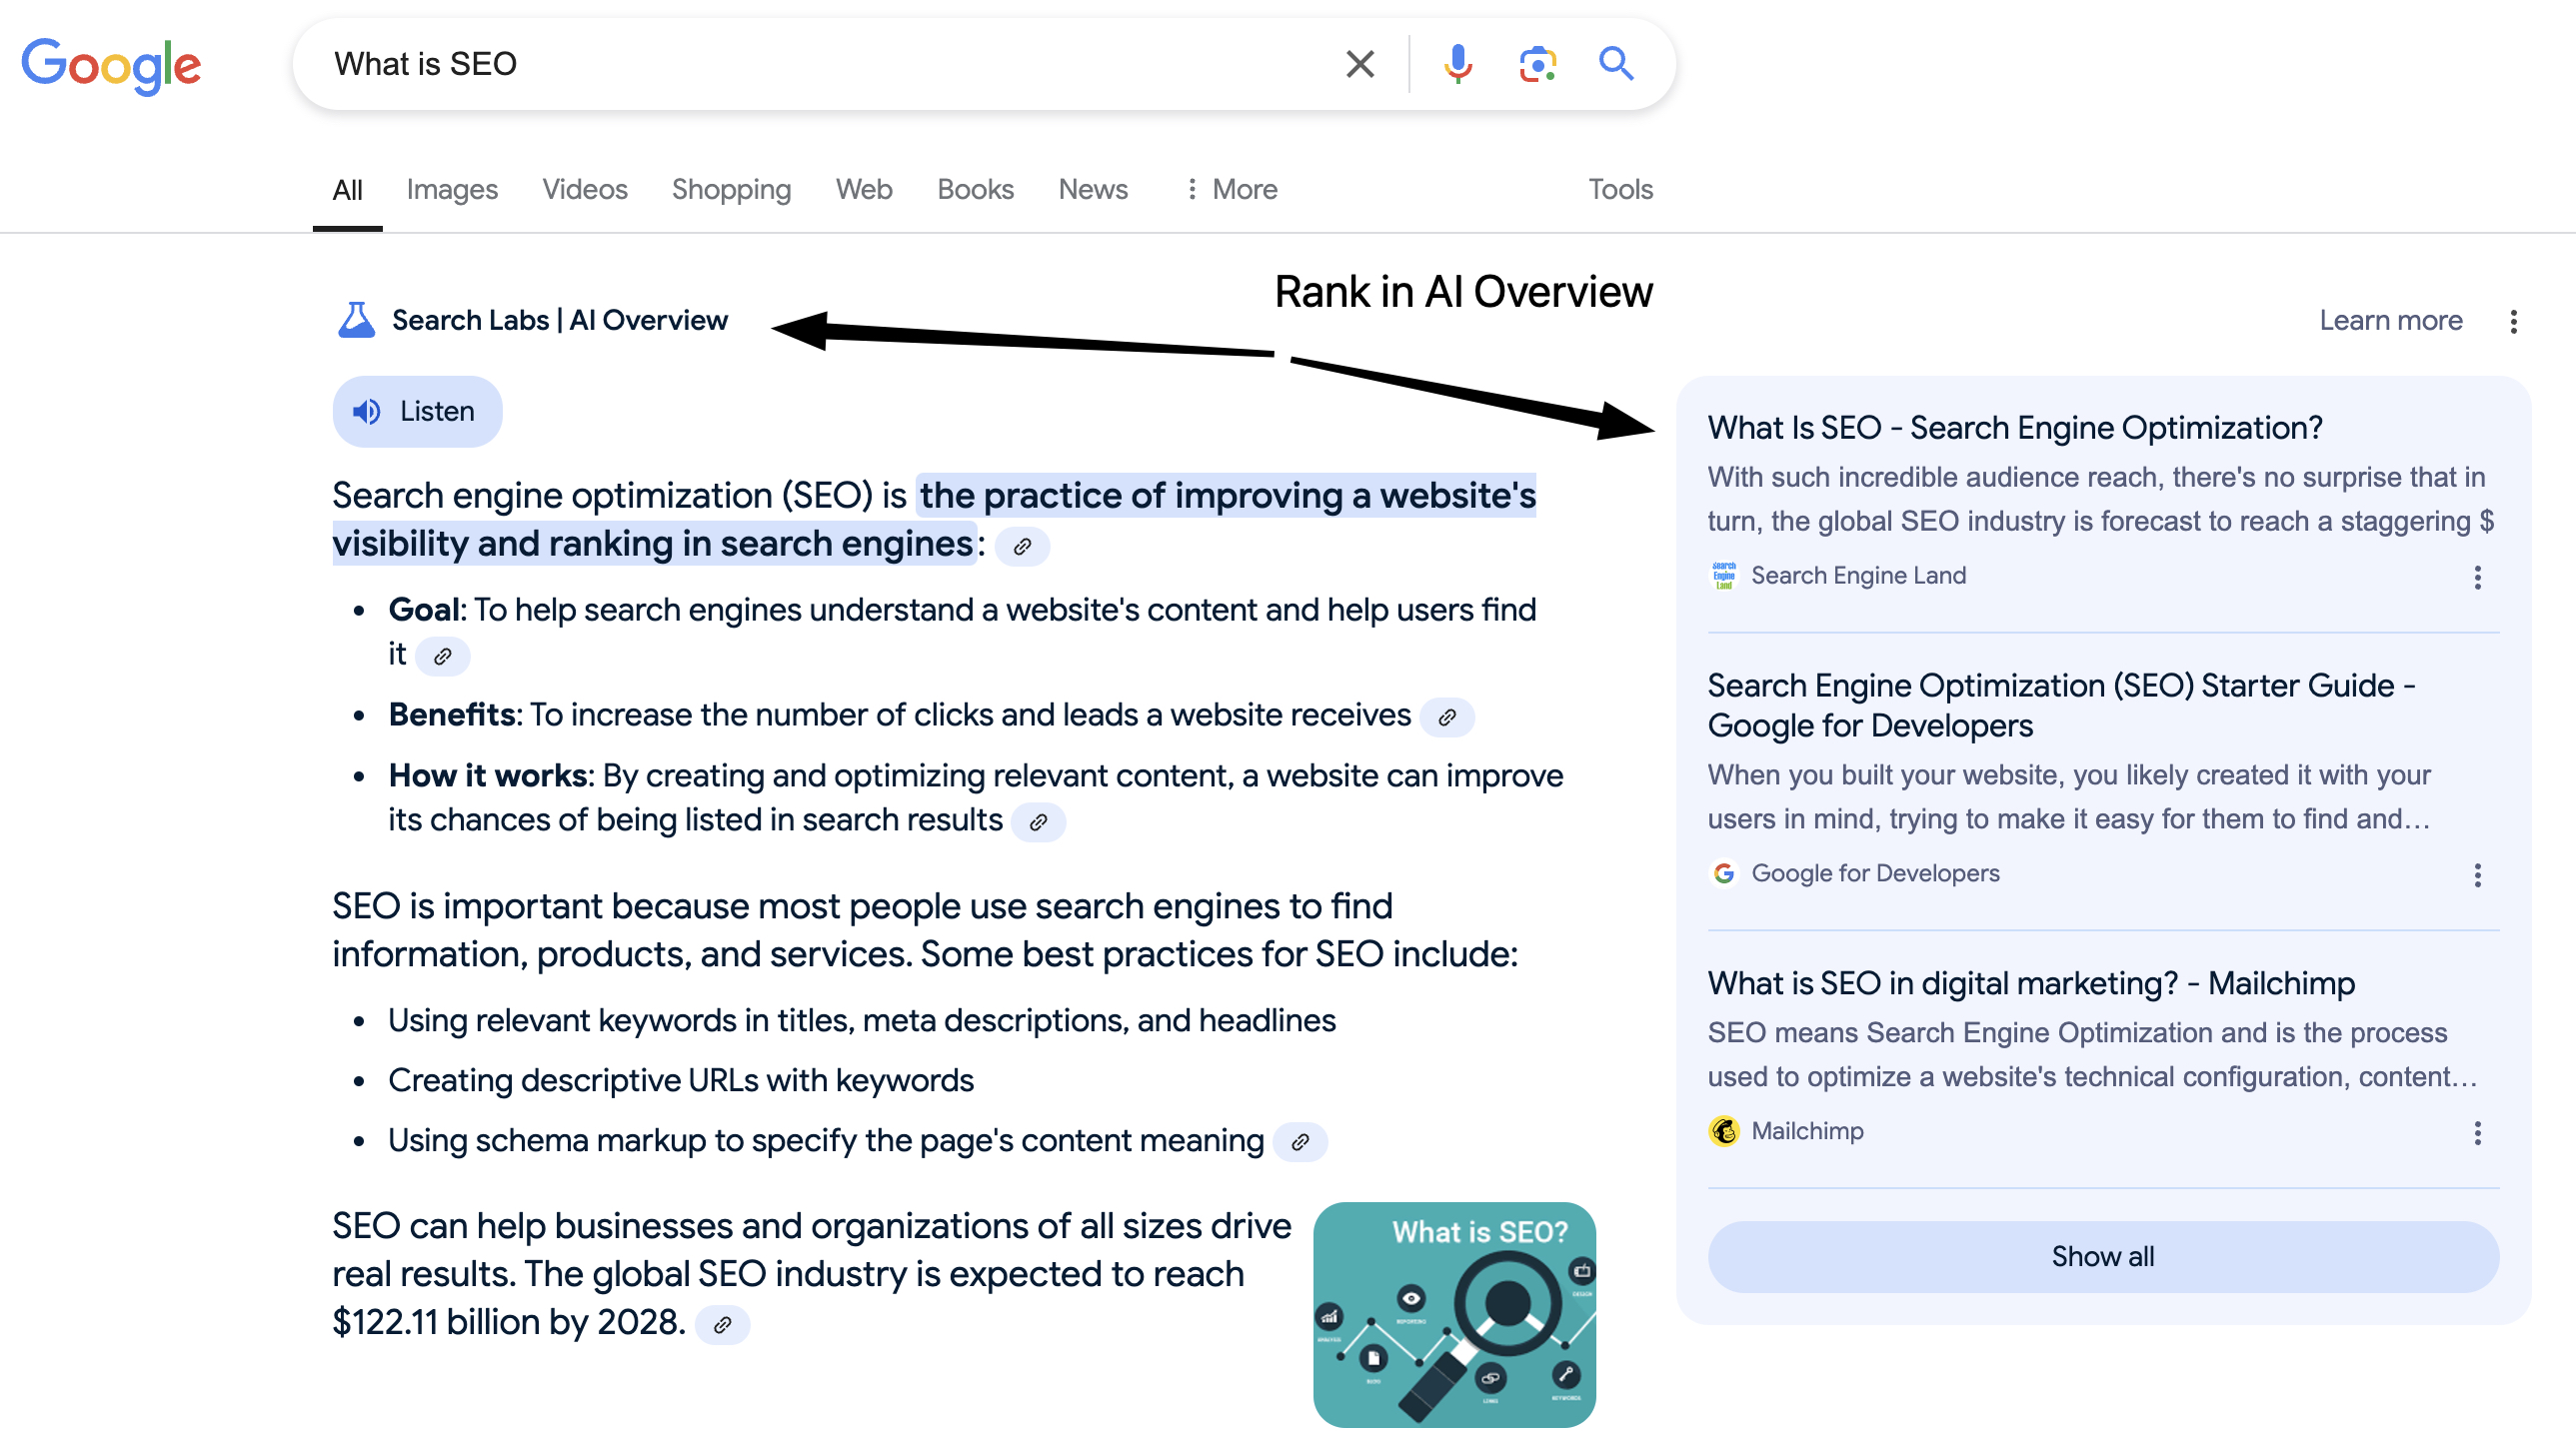Open the Learn more link

pyautogui.click(x=2390, y=320)
